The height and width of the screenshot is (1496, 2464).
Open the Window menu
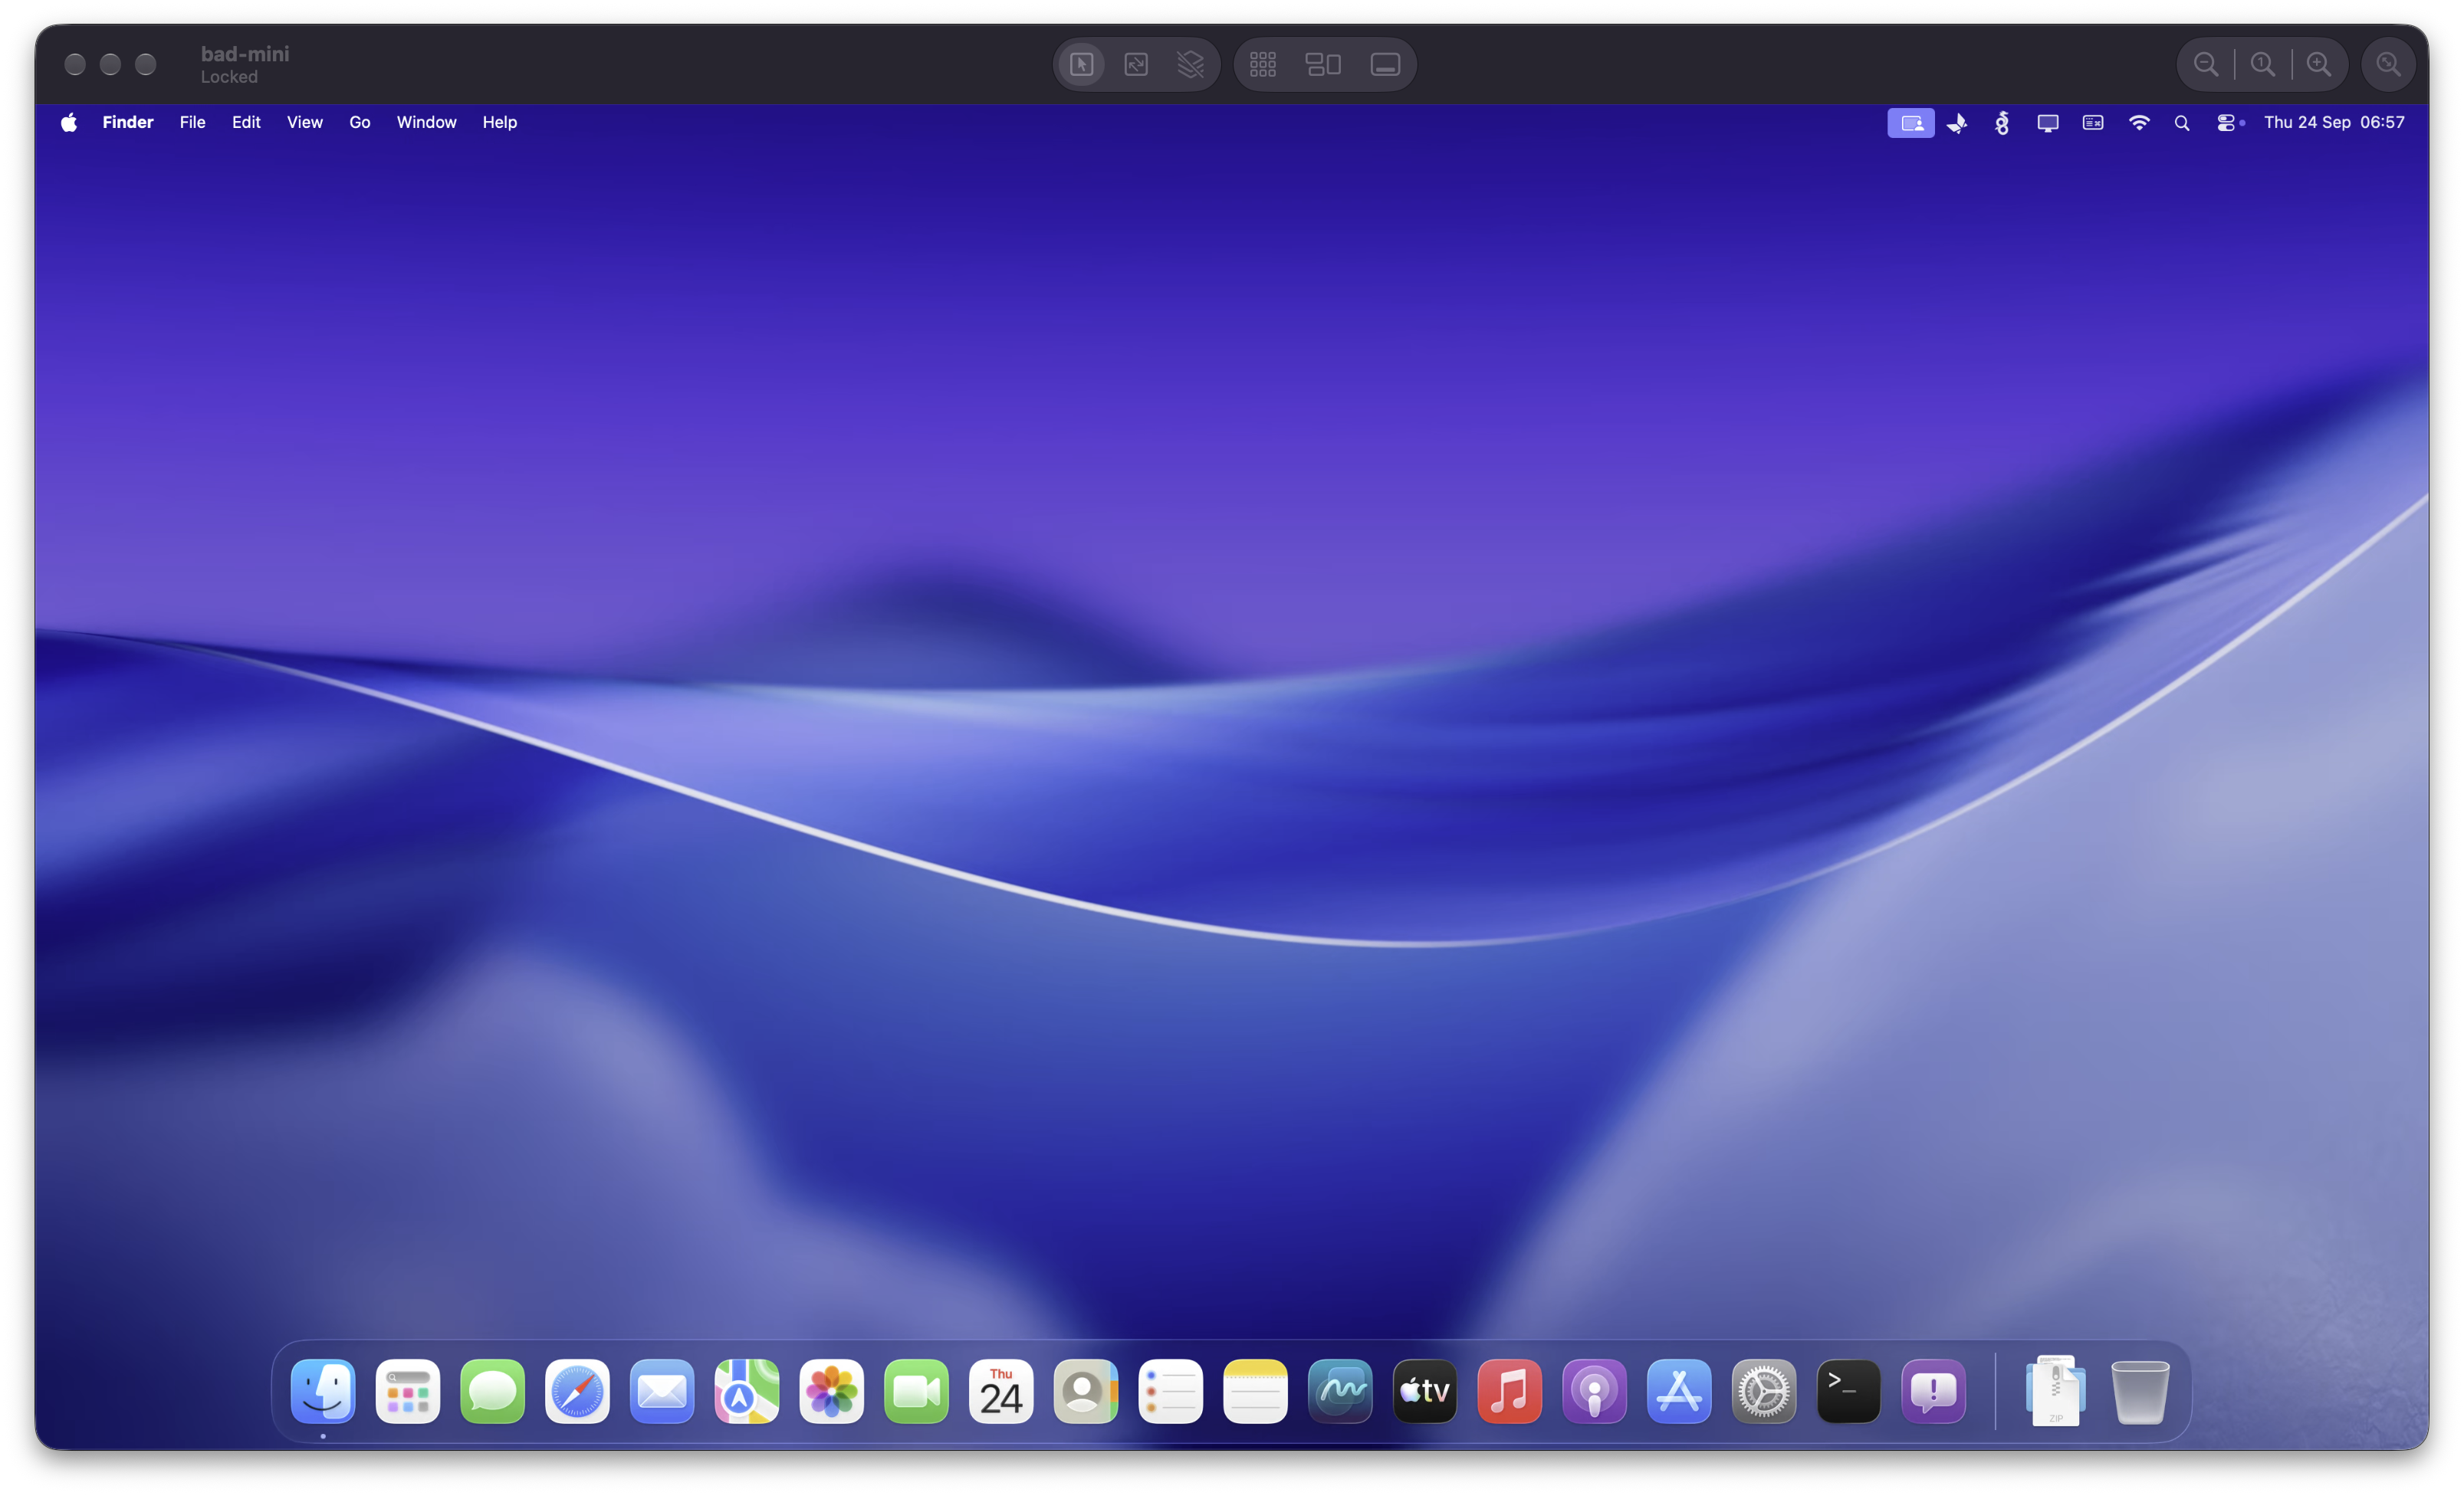[x=426, y=122]
